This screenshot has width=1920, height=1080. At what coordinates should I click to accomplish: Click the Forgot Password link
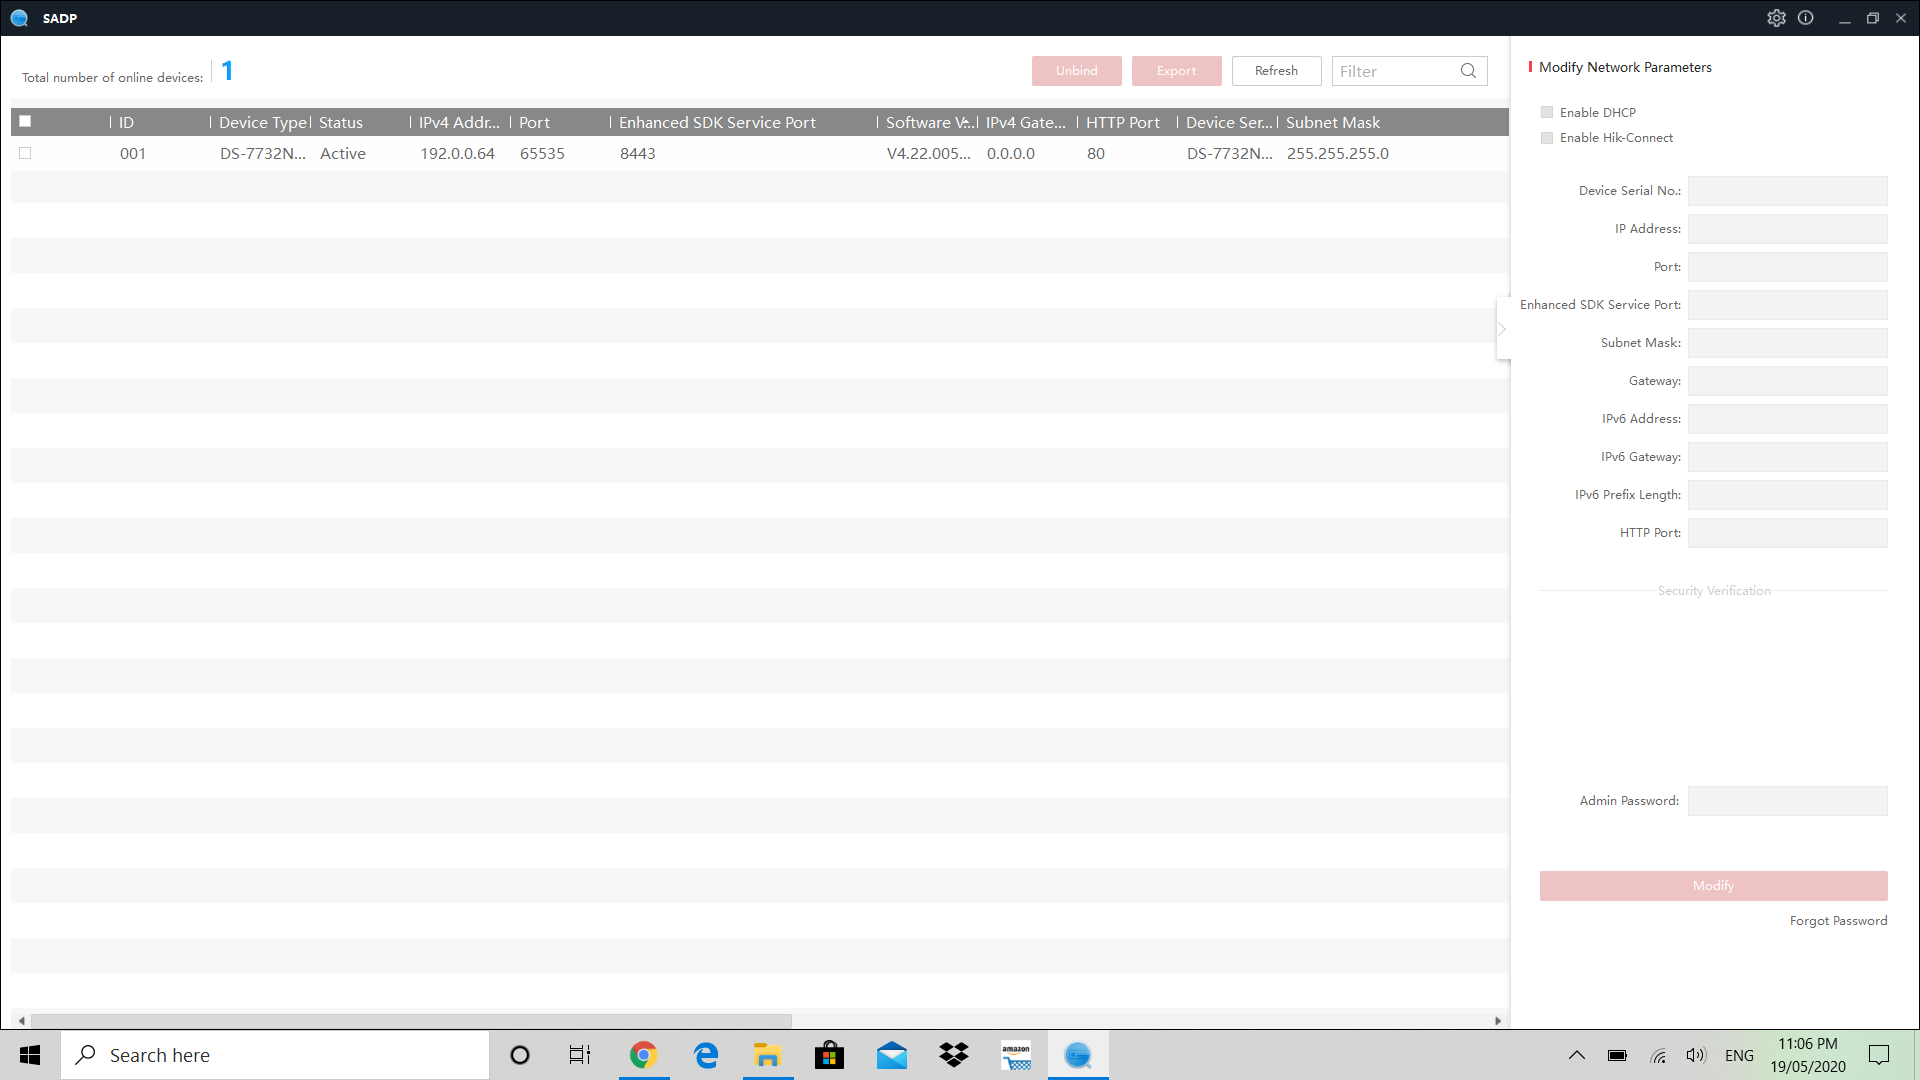[1838, 921]
